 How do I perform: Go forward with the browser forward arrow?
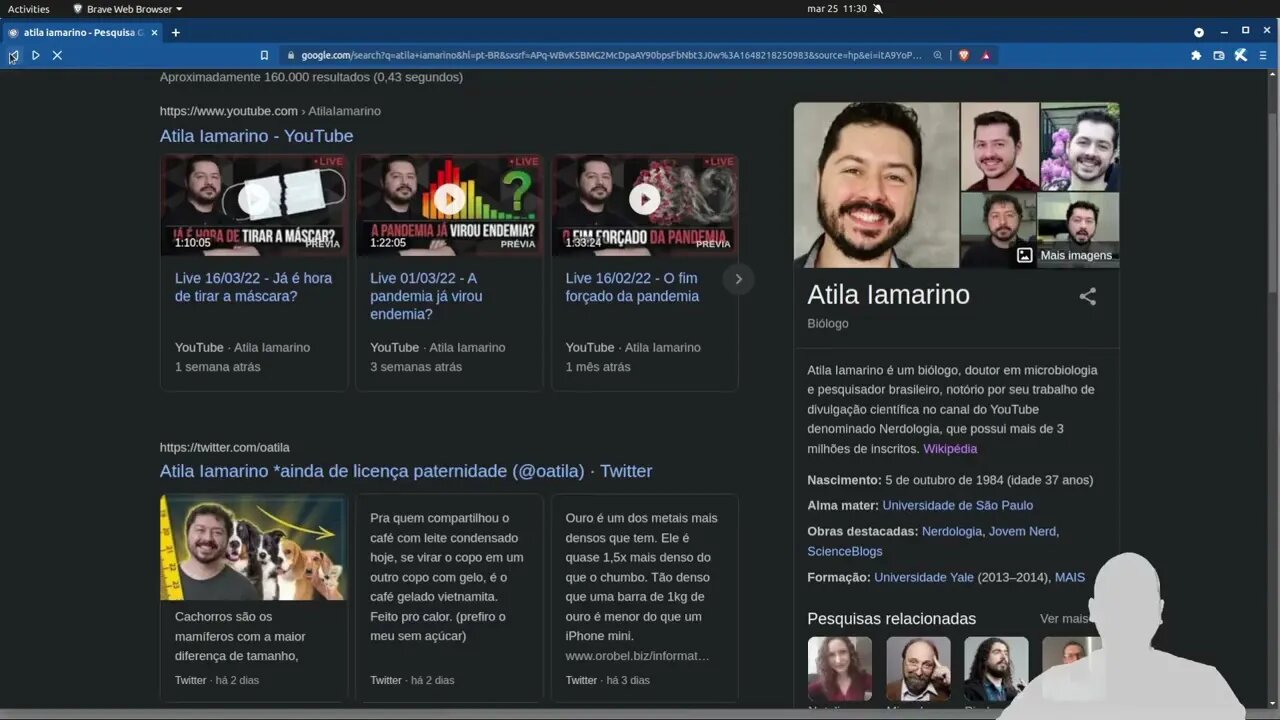[x=35, y=55]
